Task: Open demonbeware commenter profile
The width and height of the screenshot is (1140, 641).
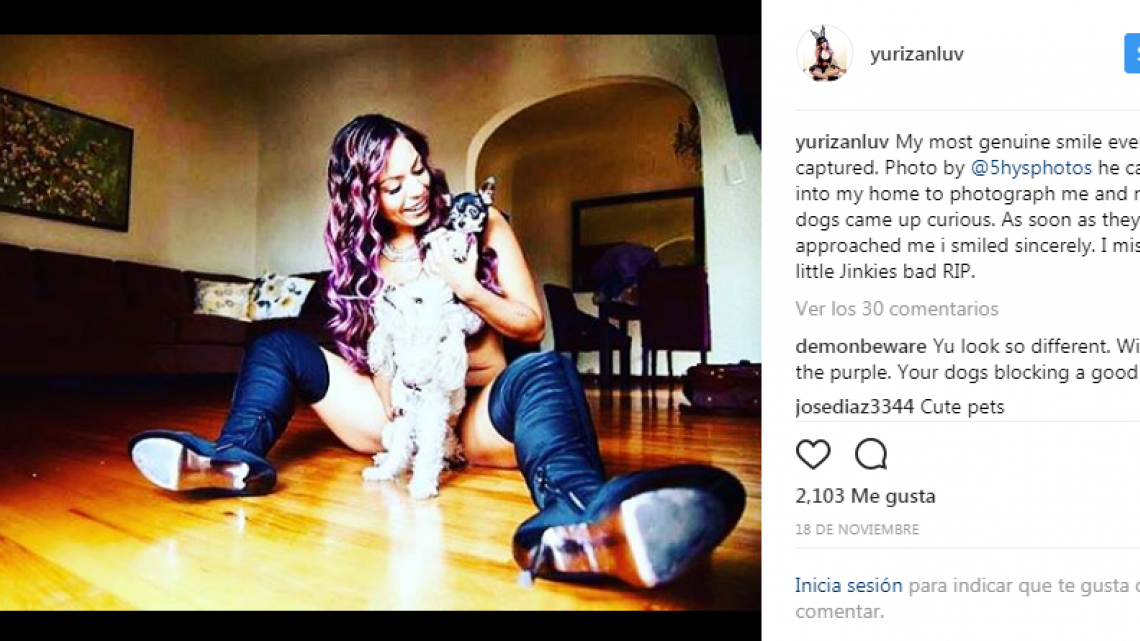Action: click(x=861, y=346)
